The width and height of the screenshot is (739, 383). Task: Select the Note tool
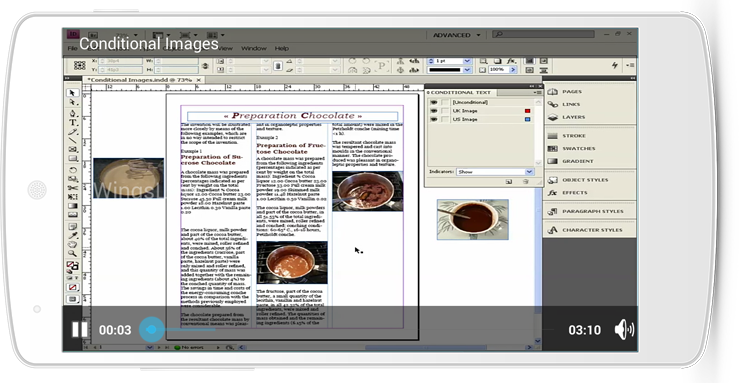[x=72, y=227]
